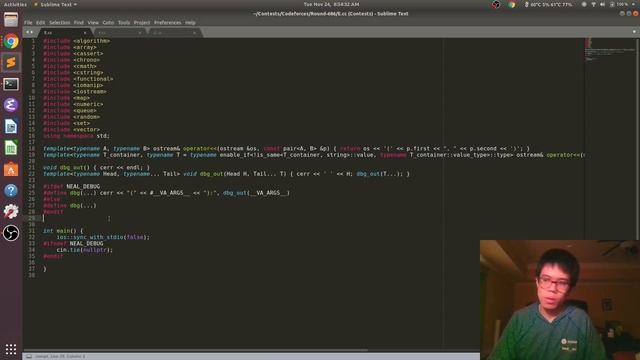
Task: Click '#include <functional>' on line 7
Action: click(x=78, y=79)
